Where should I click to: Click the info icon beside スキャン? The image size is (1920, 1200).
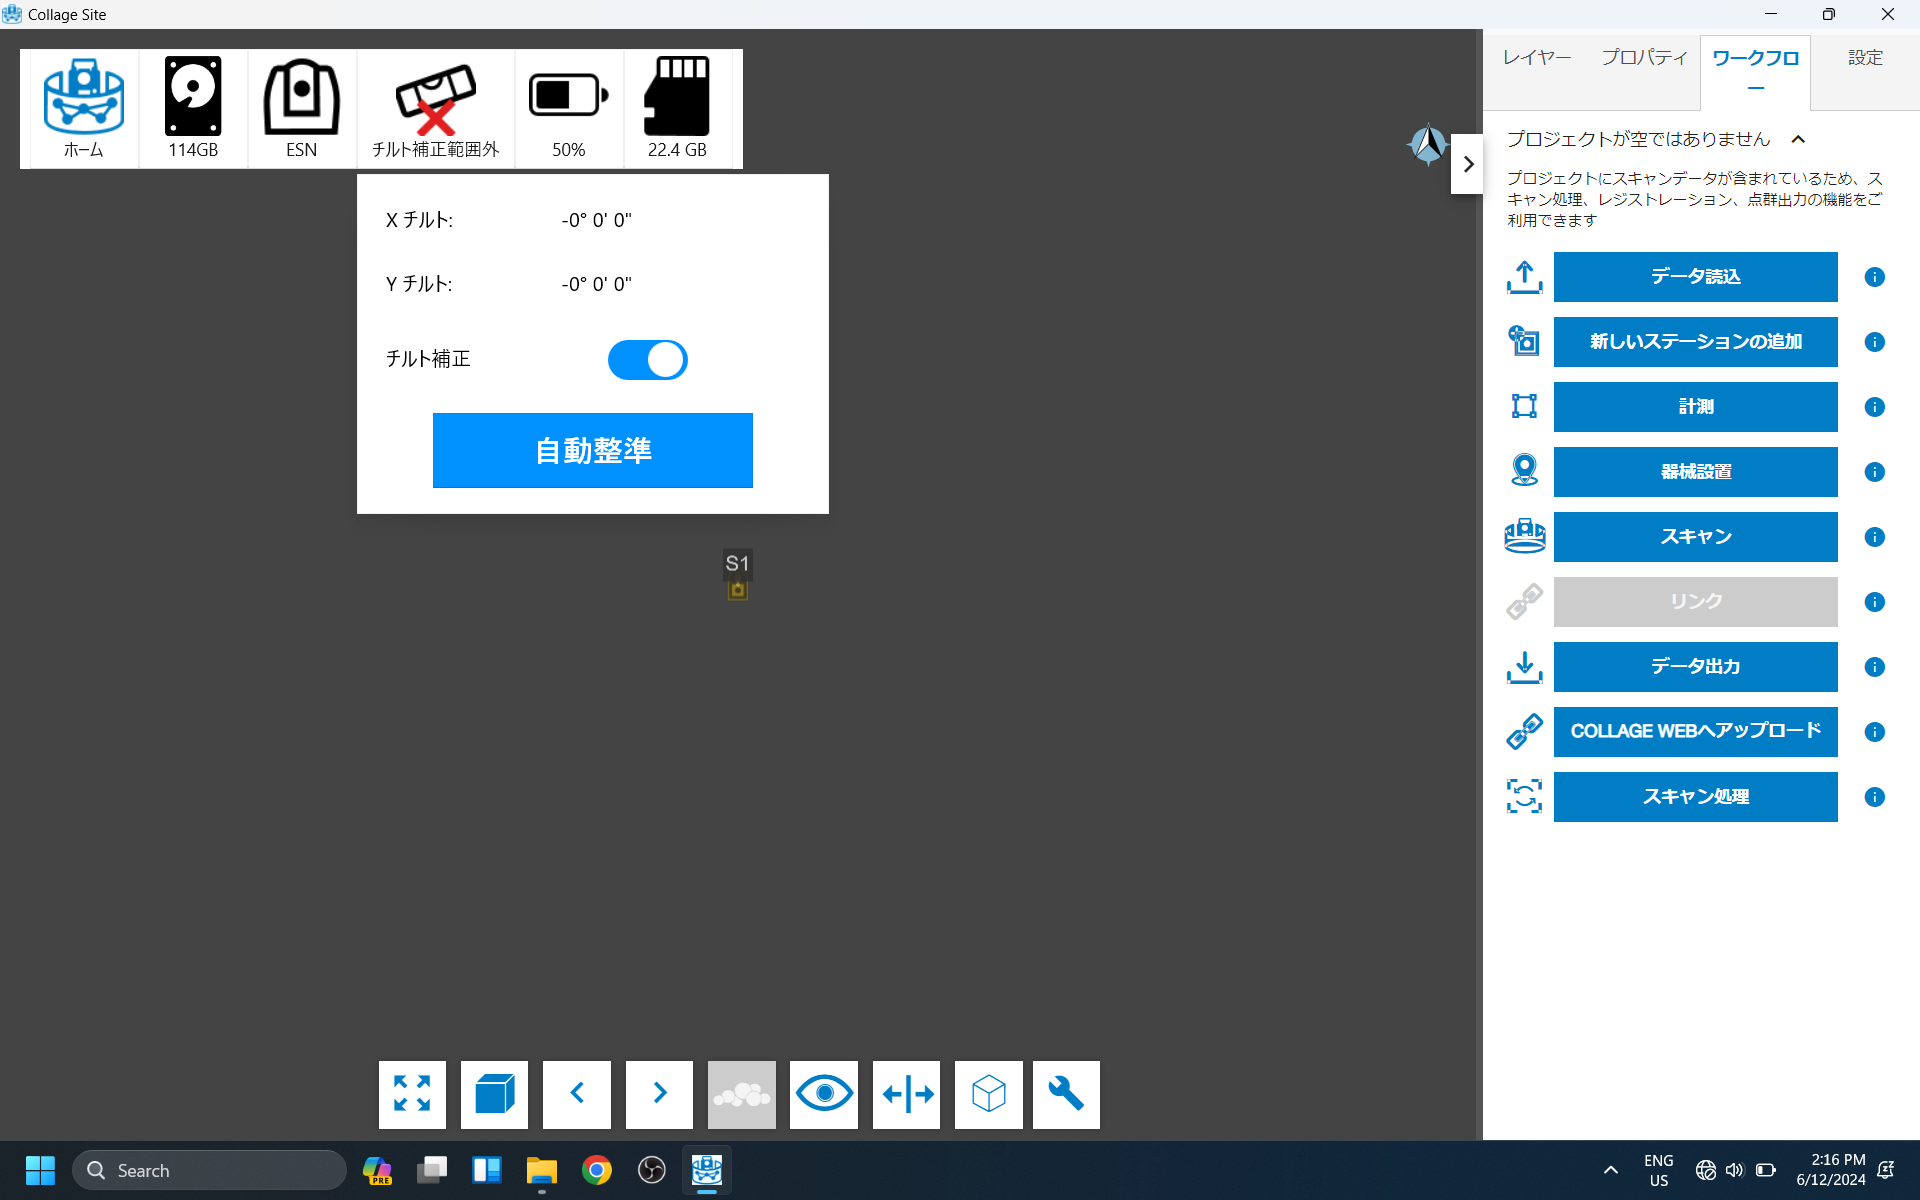1874,537
